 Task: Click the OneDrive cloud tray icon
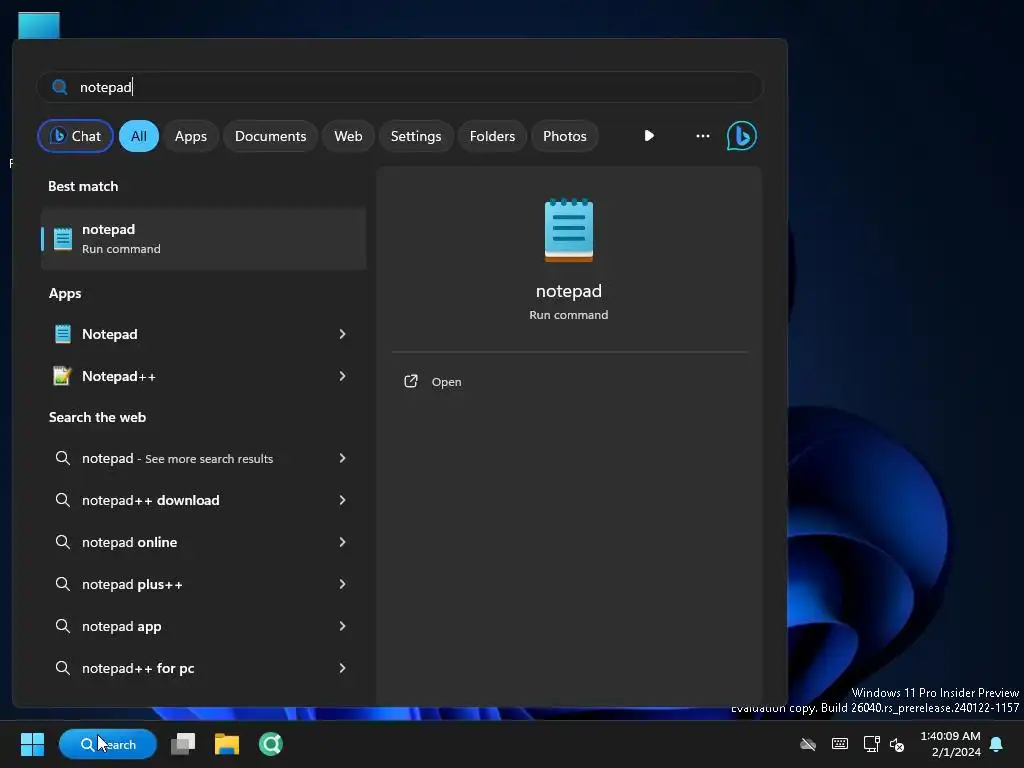808,744
